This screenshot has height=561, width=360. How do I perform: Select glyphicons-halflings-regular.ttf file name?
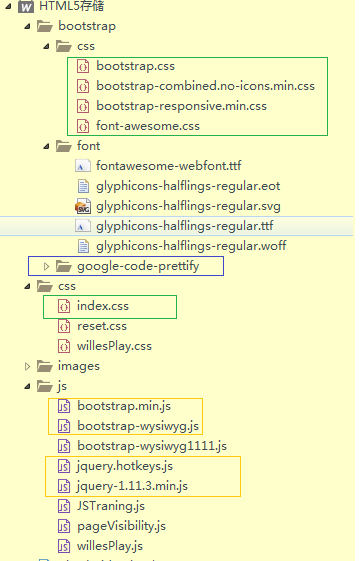pyautogui.click(x=185, y=226)
